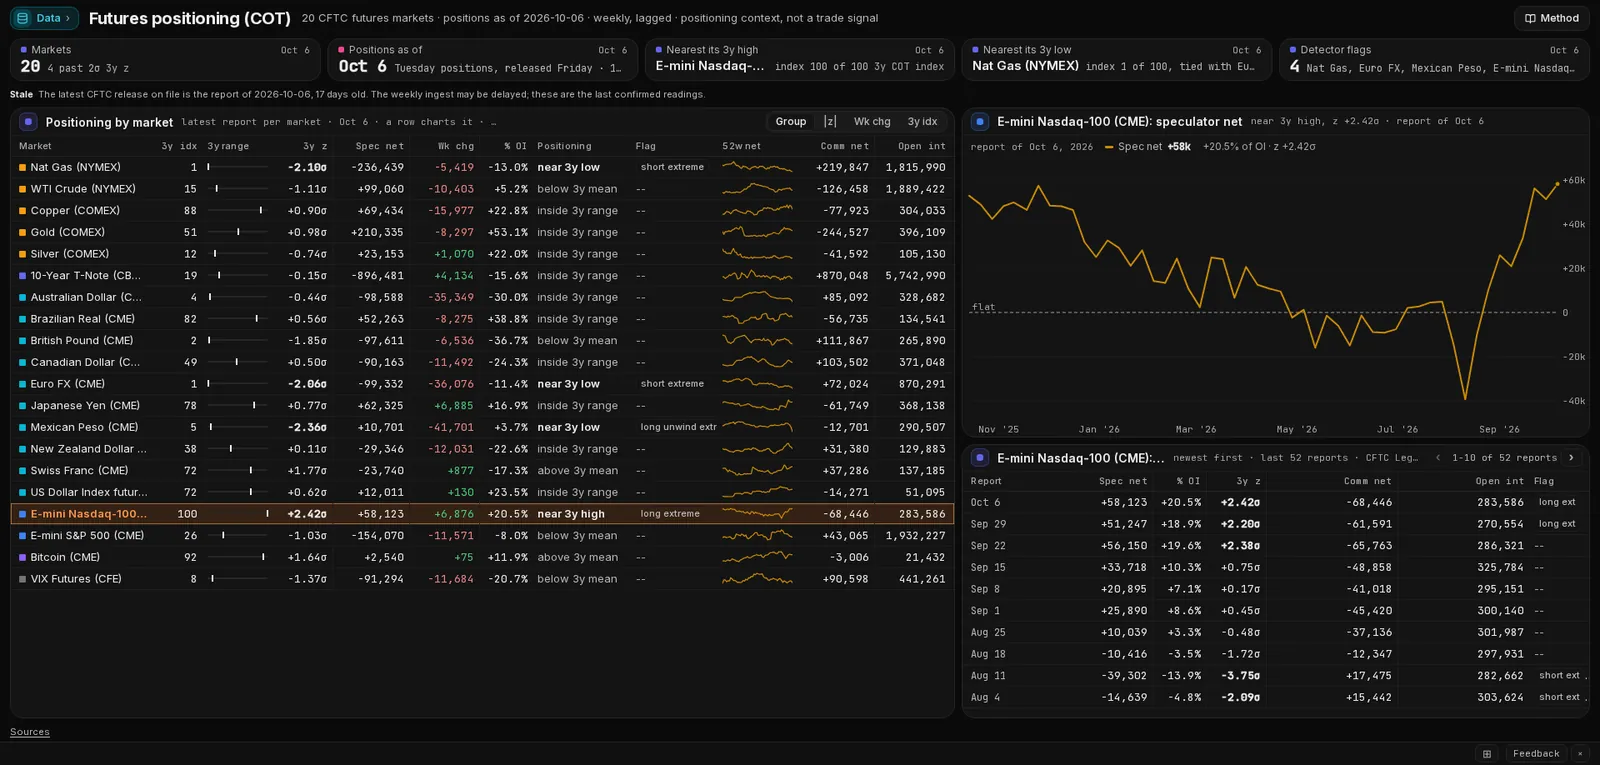Screen dimensions: 1600x765
Task: Select the Bitcoin (CME) market row
Action: [x=482, y=557]
